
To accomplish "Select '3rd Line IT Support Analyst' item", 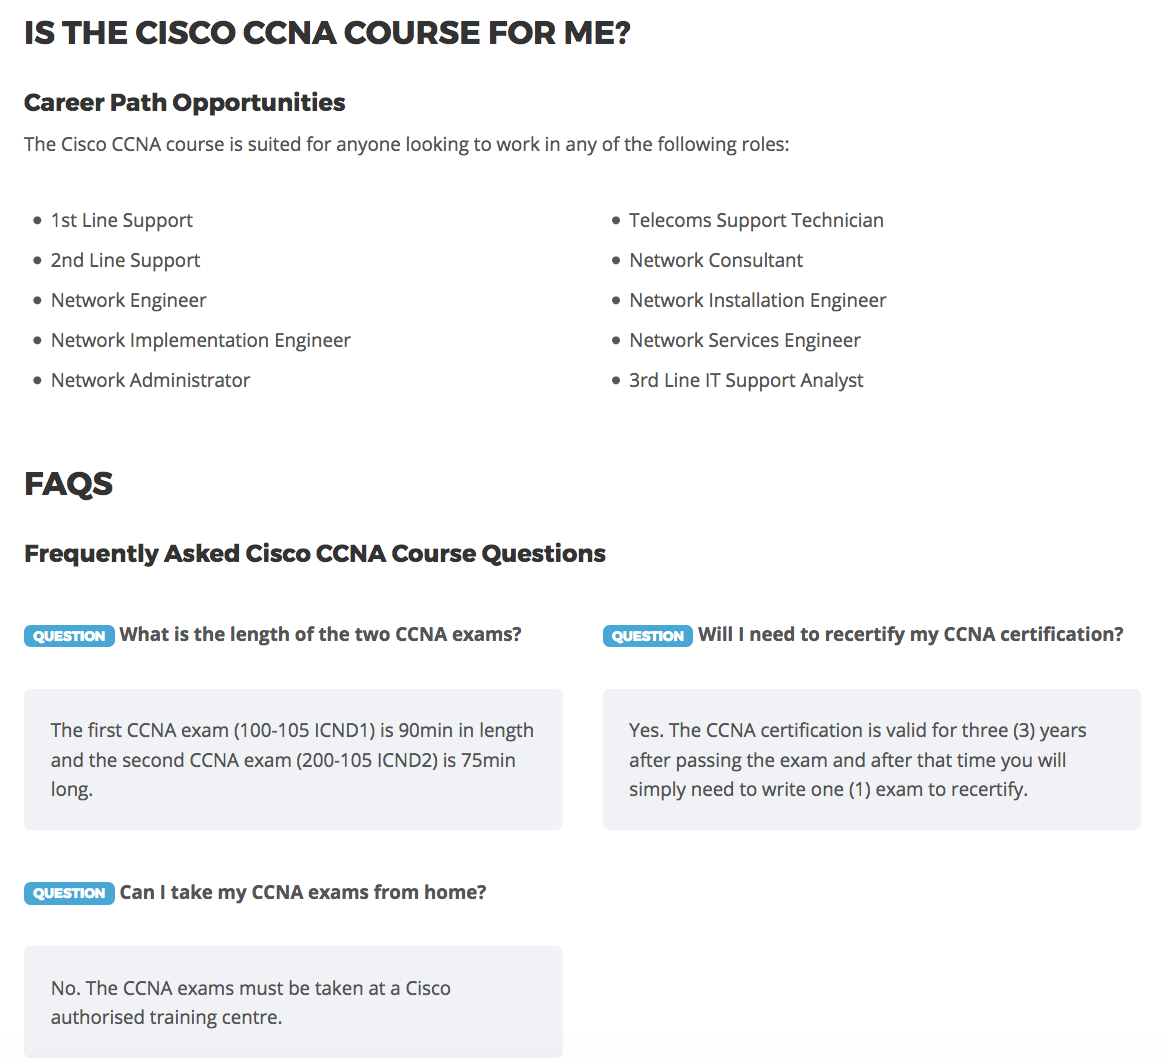I will click(x=746, y=381).
